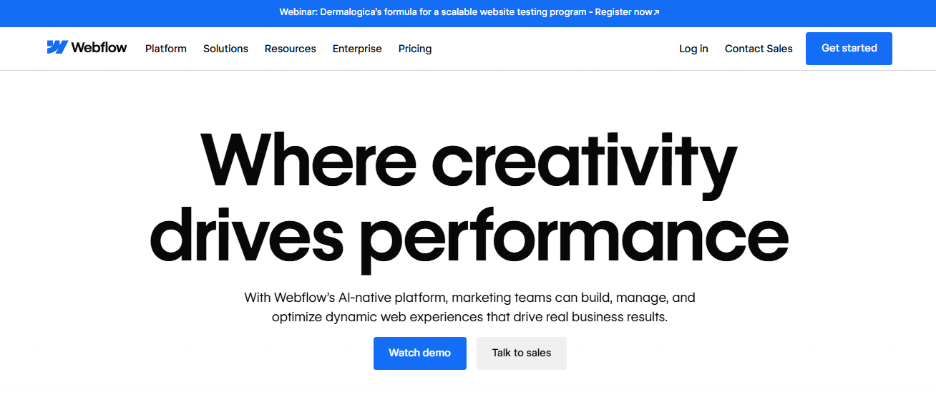Click the "optimize dynamic web experiences" text line
The height and width of the screenshot is (420, 936).
pos(468,317)
